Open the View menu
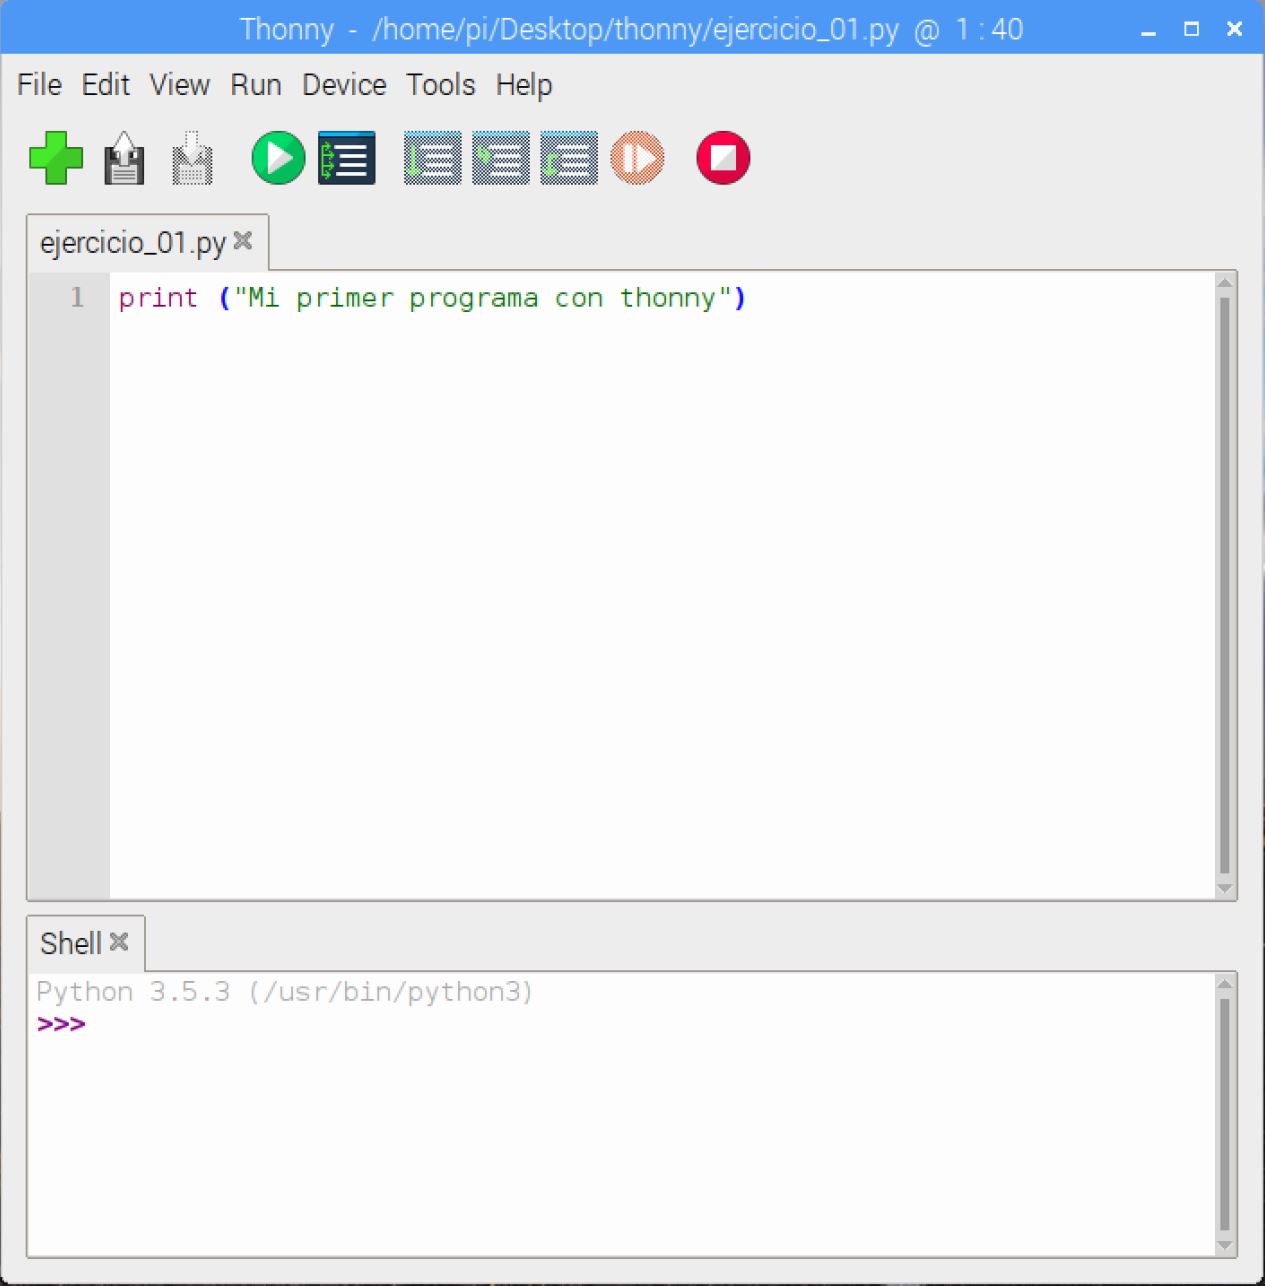The image size is (1265, 1286). [180, 85]
